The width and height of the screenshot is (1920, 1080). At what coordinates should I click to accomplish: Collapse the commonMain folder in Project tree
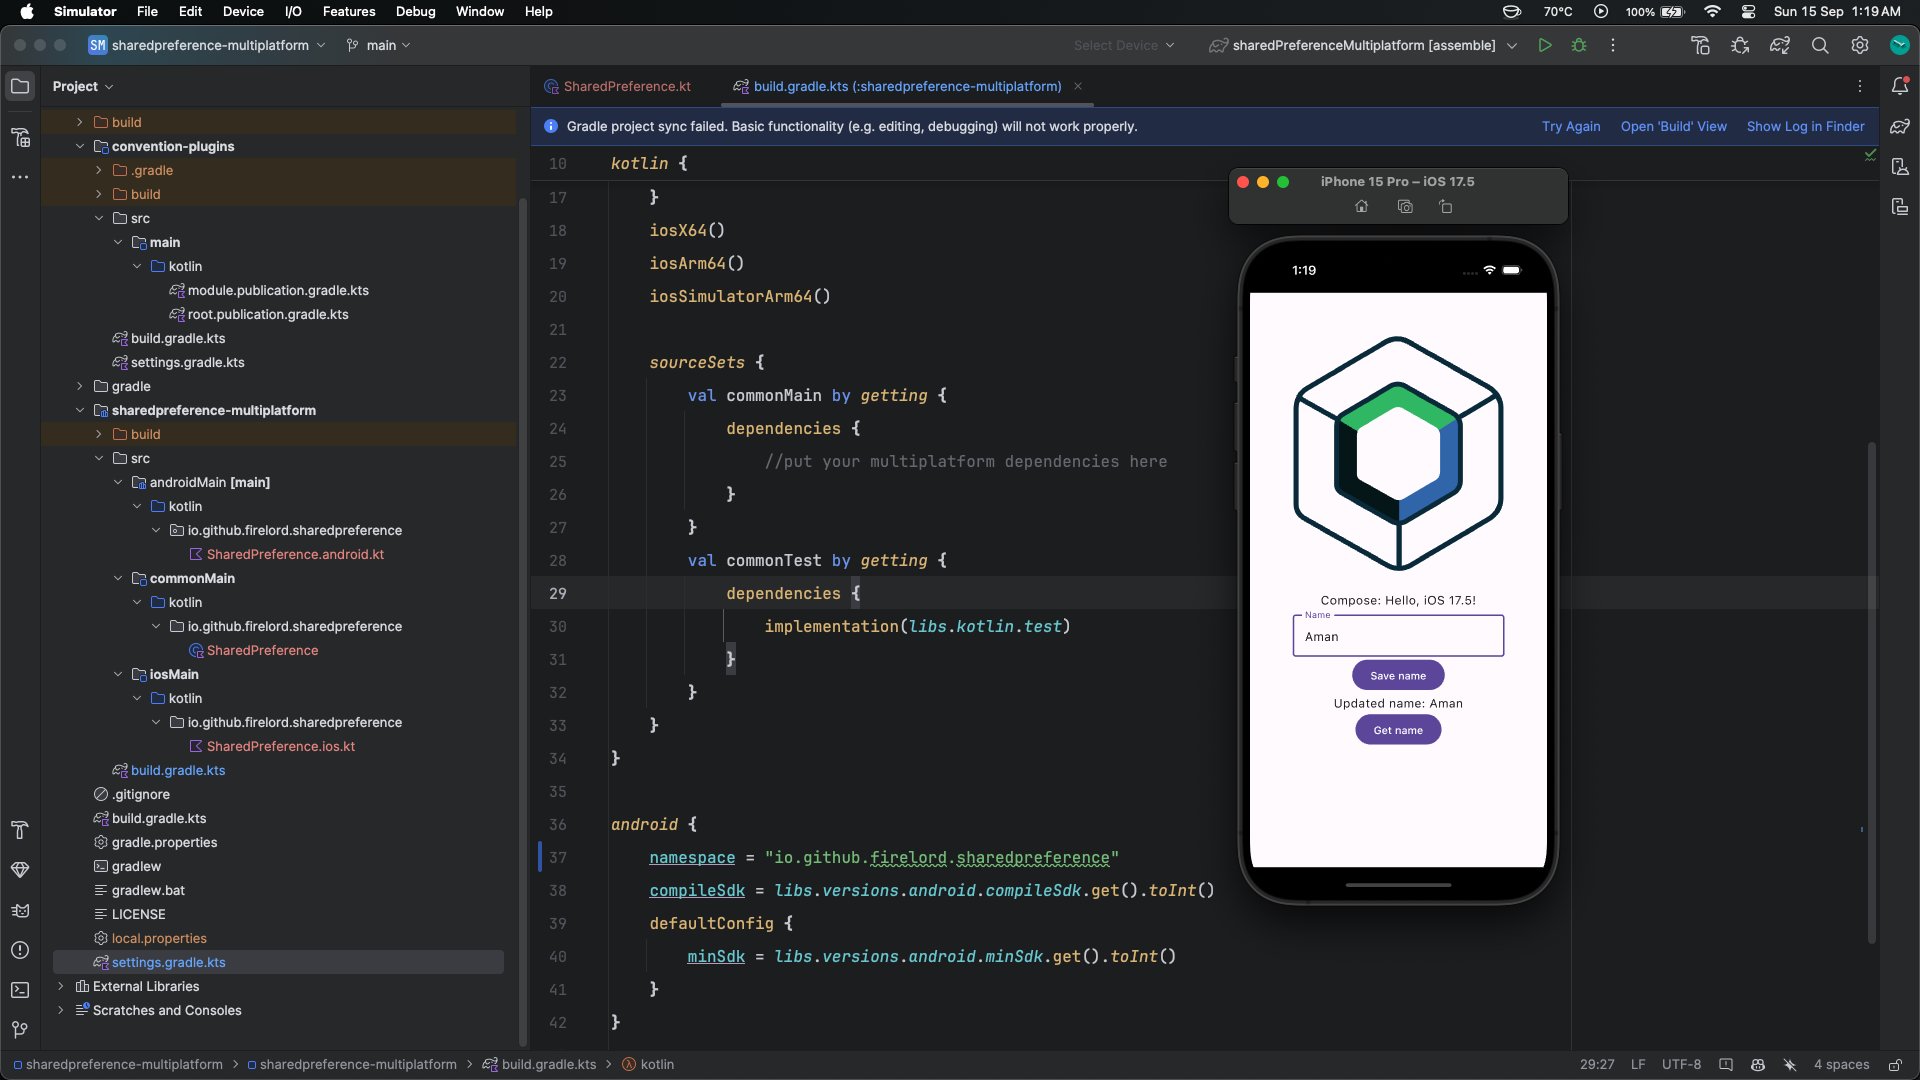coord(119,578)
